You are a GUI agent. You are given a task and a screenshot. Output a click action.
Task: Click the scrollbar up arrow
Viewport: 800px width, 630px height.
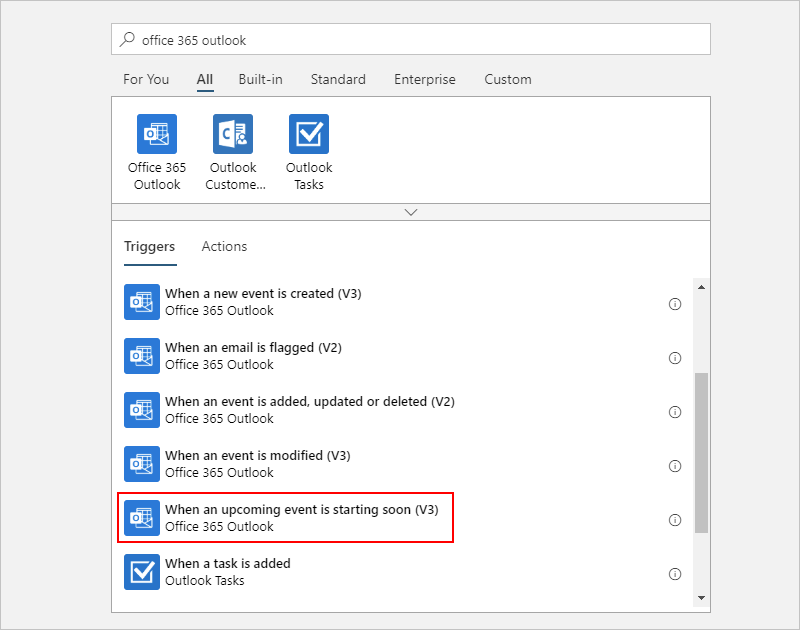[x=701, y=287]
